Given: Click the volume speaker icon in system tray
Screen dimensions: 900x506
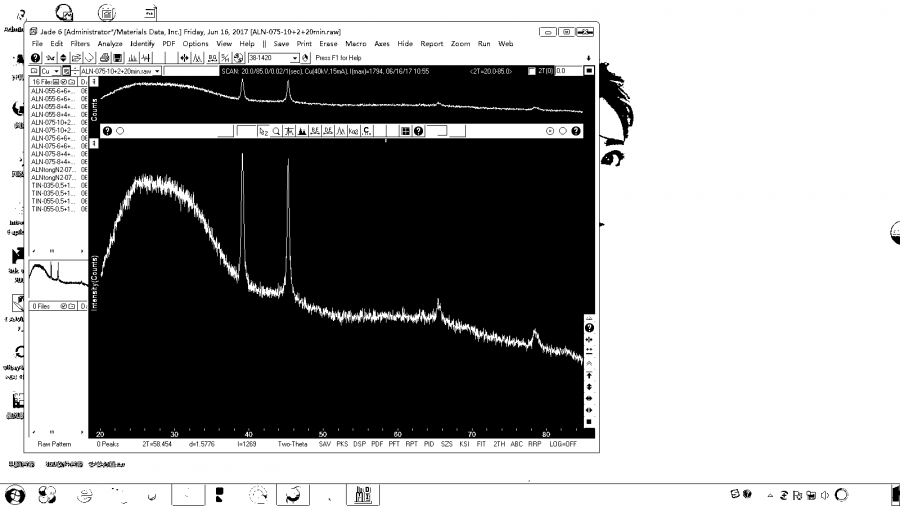Looking at the screenshot, I should click(825, 495).
